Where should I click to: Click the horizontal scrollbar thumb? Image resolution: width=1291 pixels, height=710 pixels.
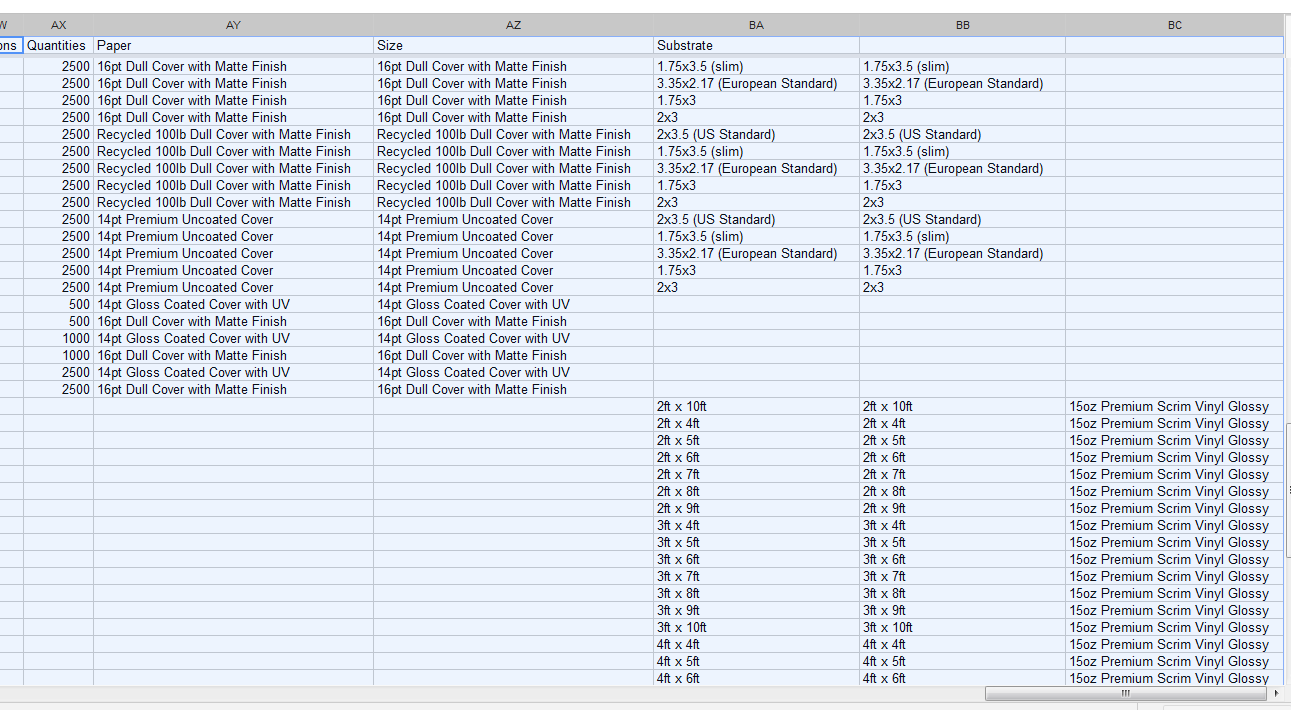pyautogui.click(x=1125, y=693)
